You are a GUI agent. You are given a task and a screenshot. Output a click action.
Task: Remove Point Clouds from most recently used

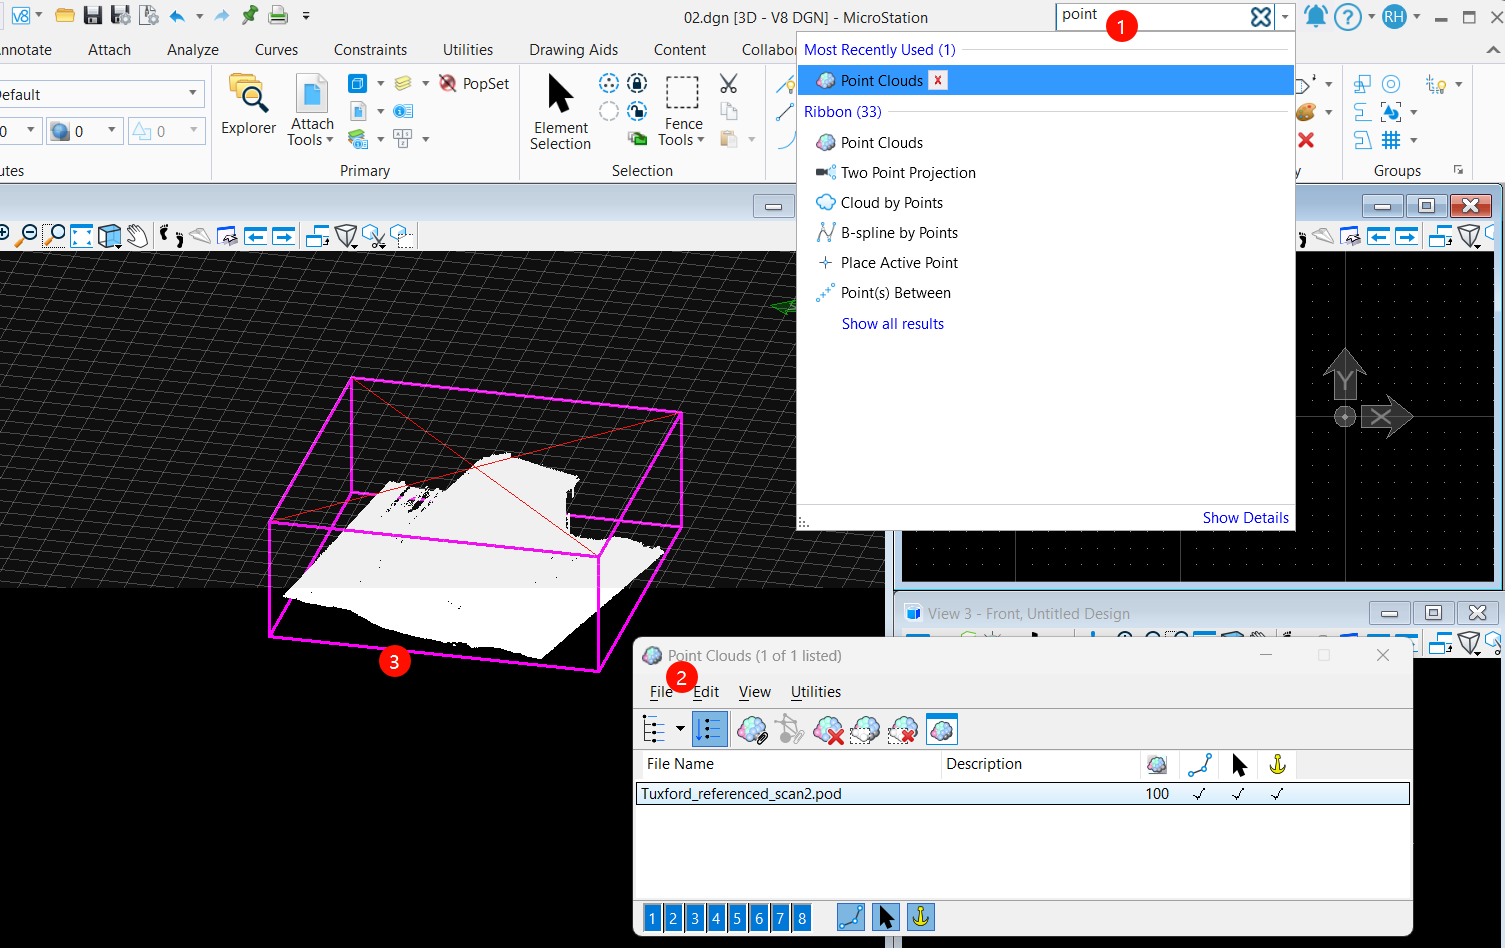(x=938, y=81)
